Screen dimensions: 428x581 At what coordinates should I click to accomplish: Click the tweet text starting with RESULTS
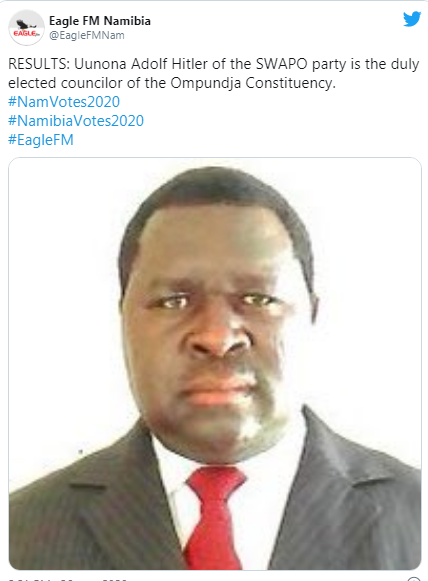213,73
